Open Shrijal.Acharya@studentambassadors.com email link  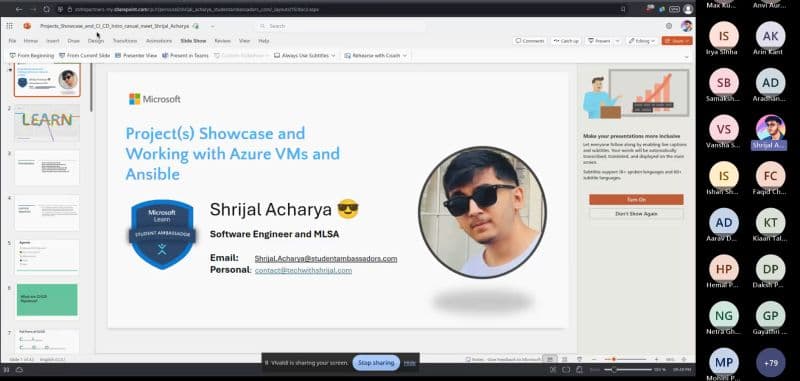pos(326,259)
